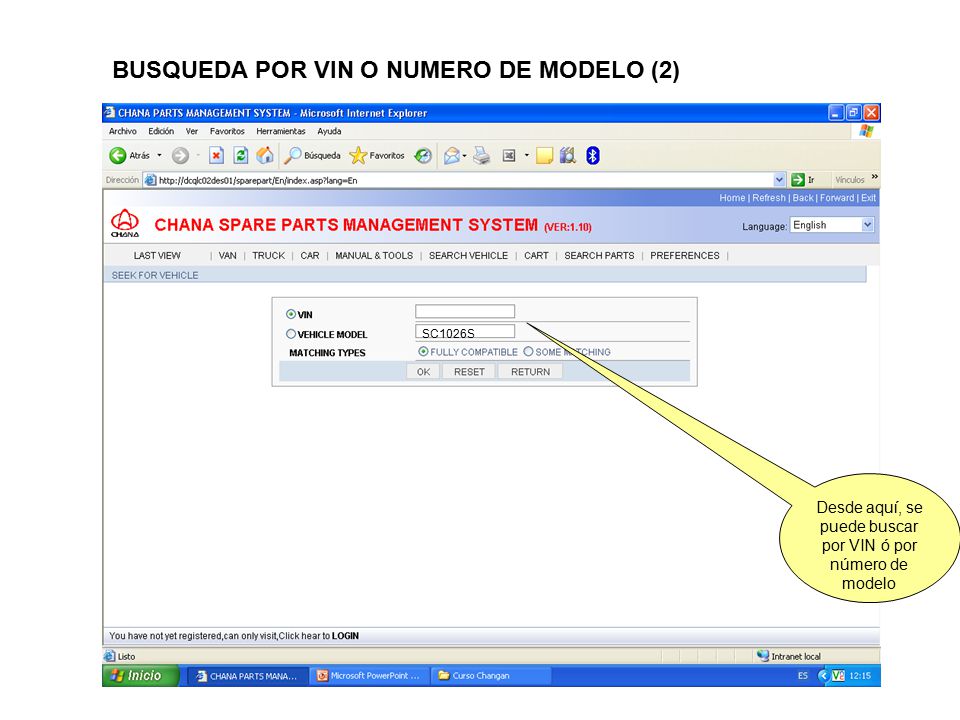This screenshot has width=960, height=720.
Task: Click the tray antivirus shield icon
Action: (838, 675)
